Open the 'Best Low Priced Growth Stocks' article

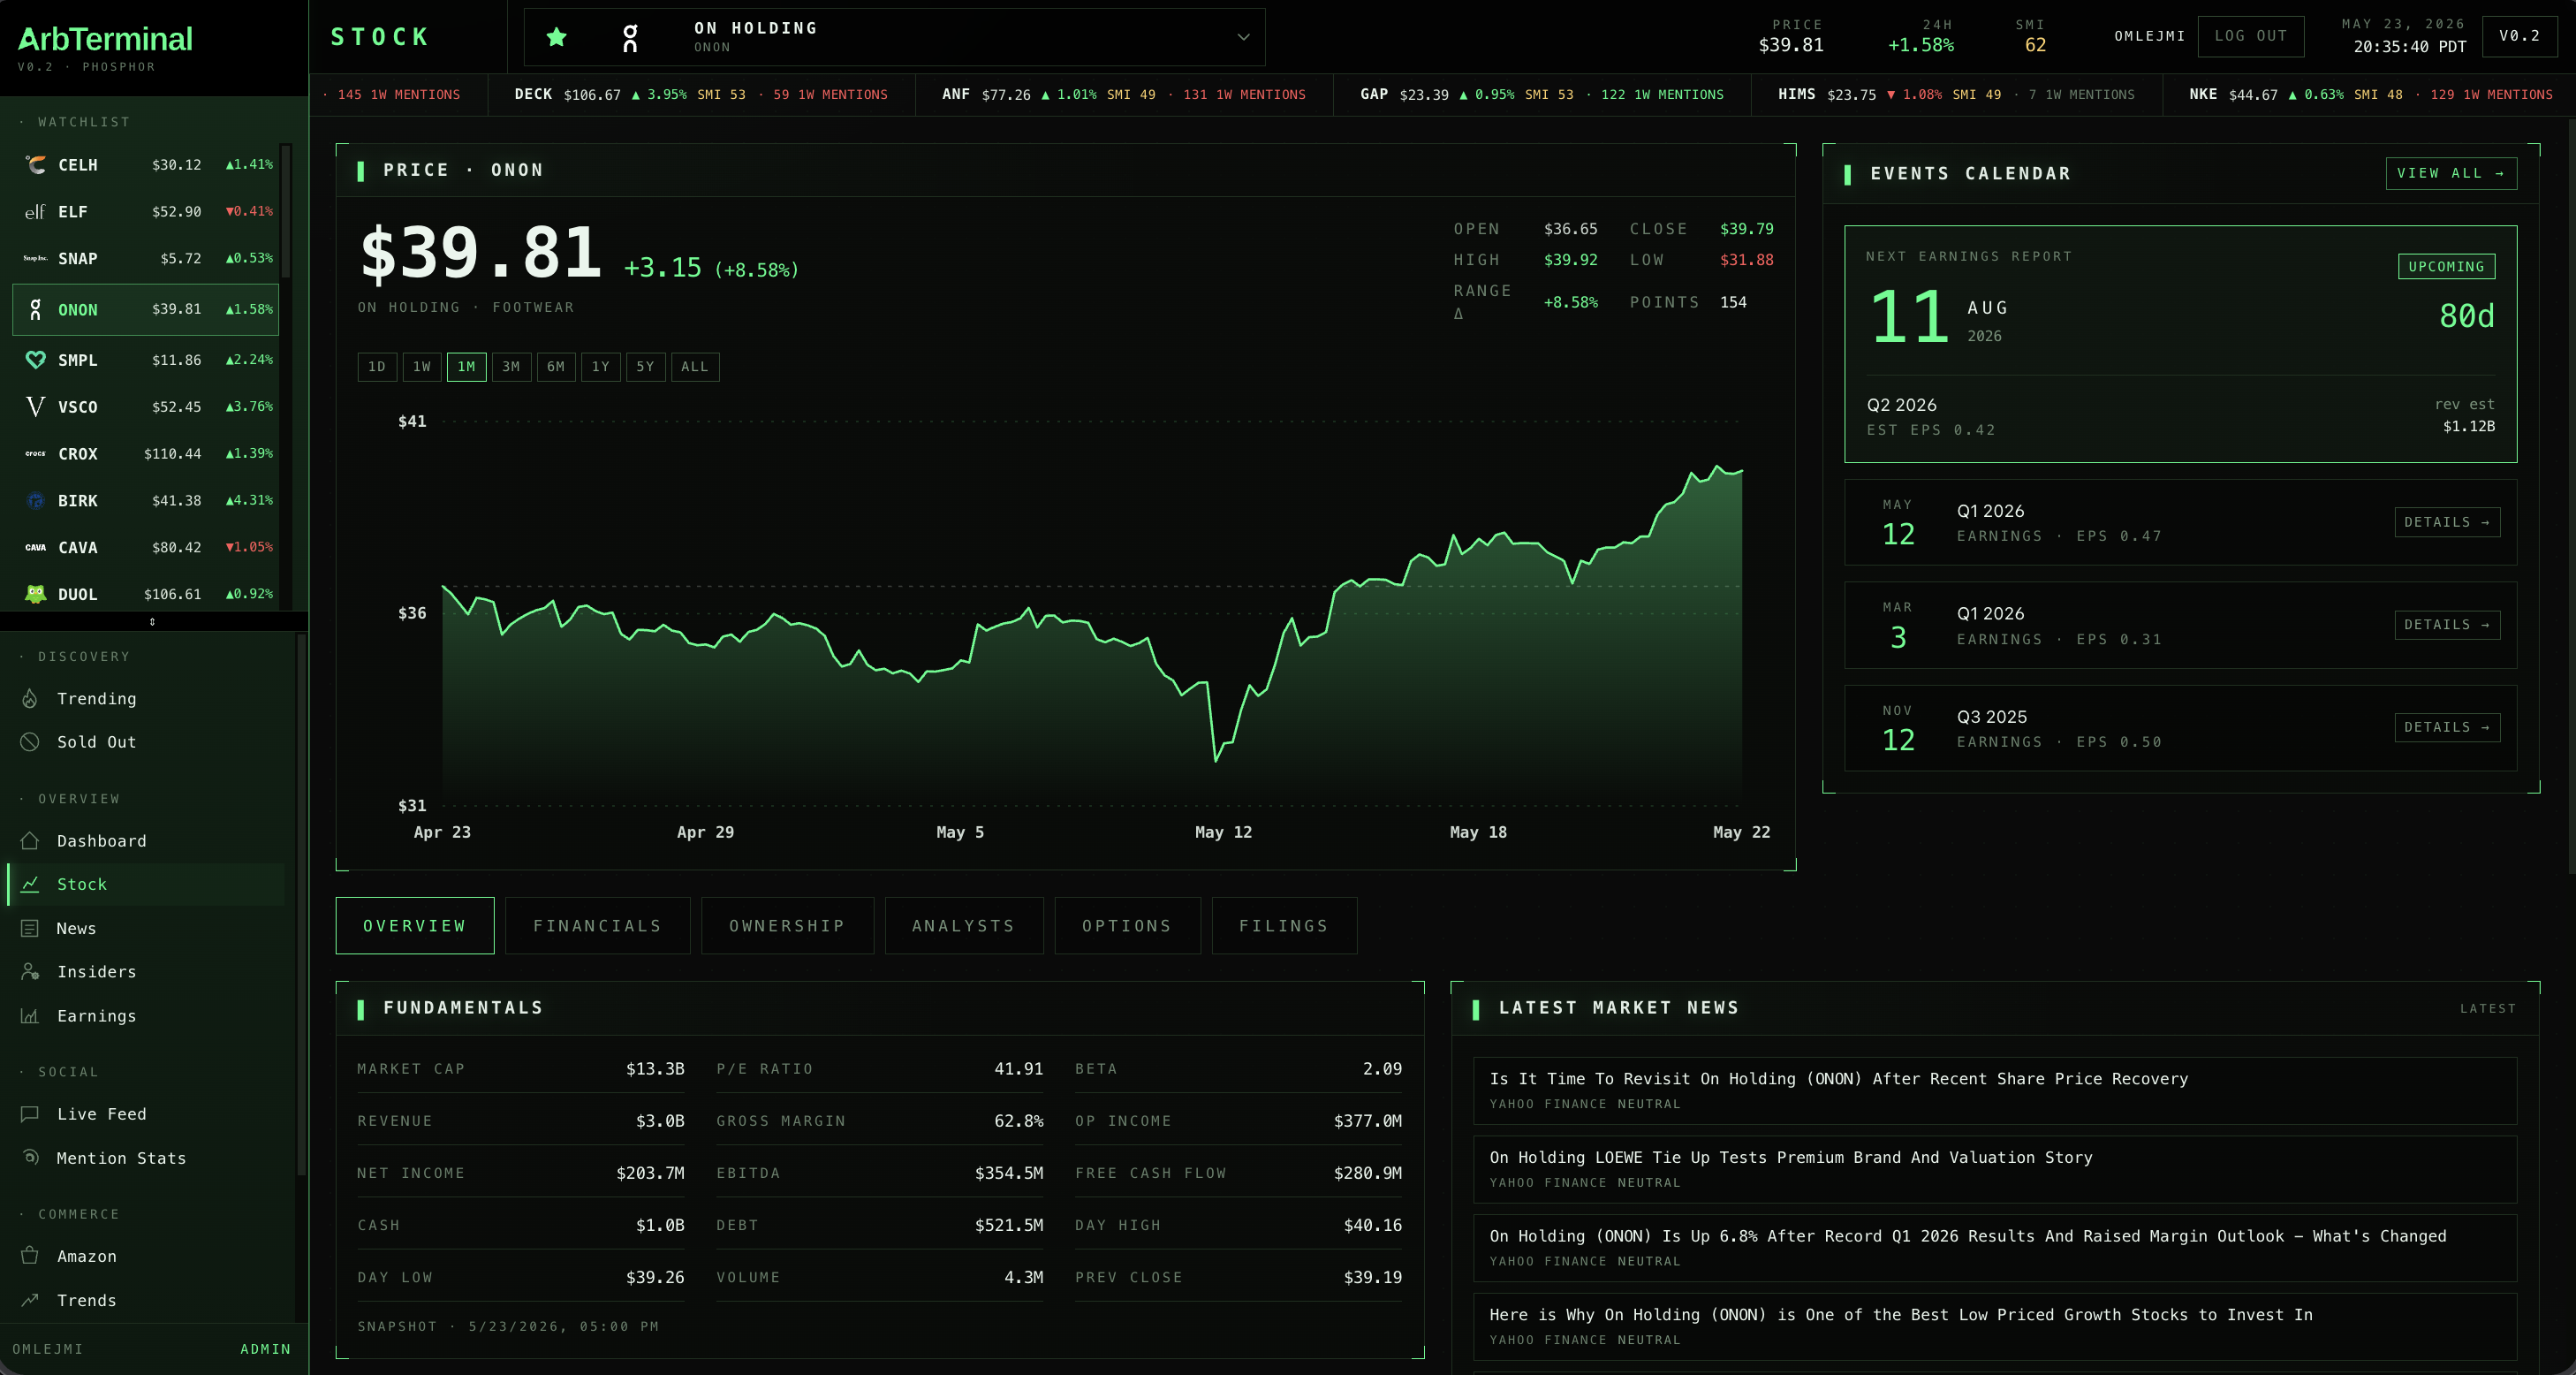tap(1995, 1326)
